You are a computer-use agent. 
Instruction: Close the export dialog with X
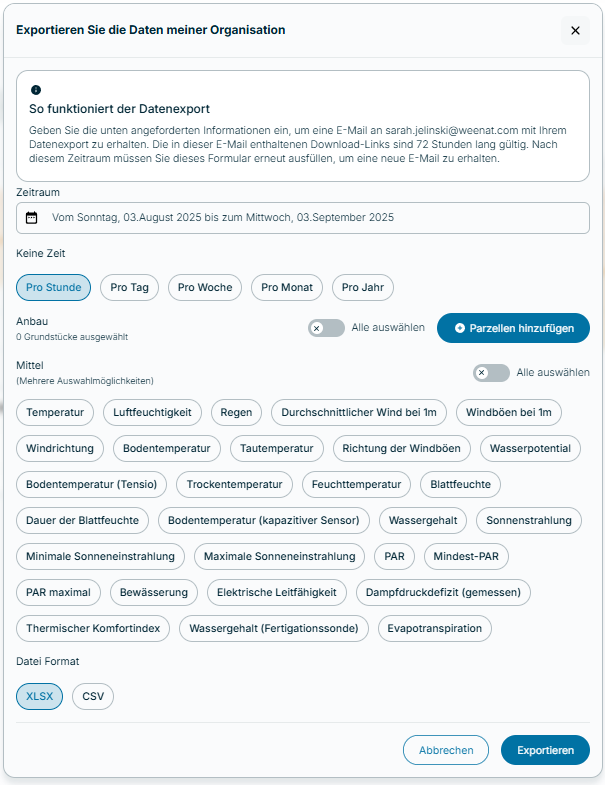575,31
